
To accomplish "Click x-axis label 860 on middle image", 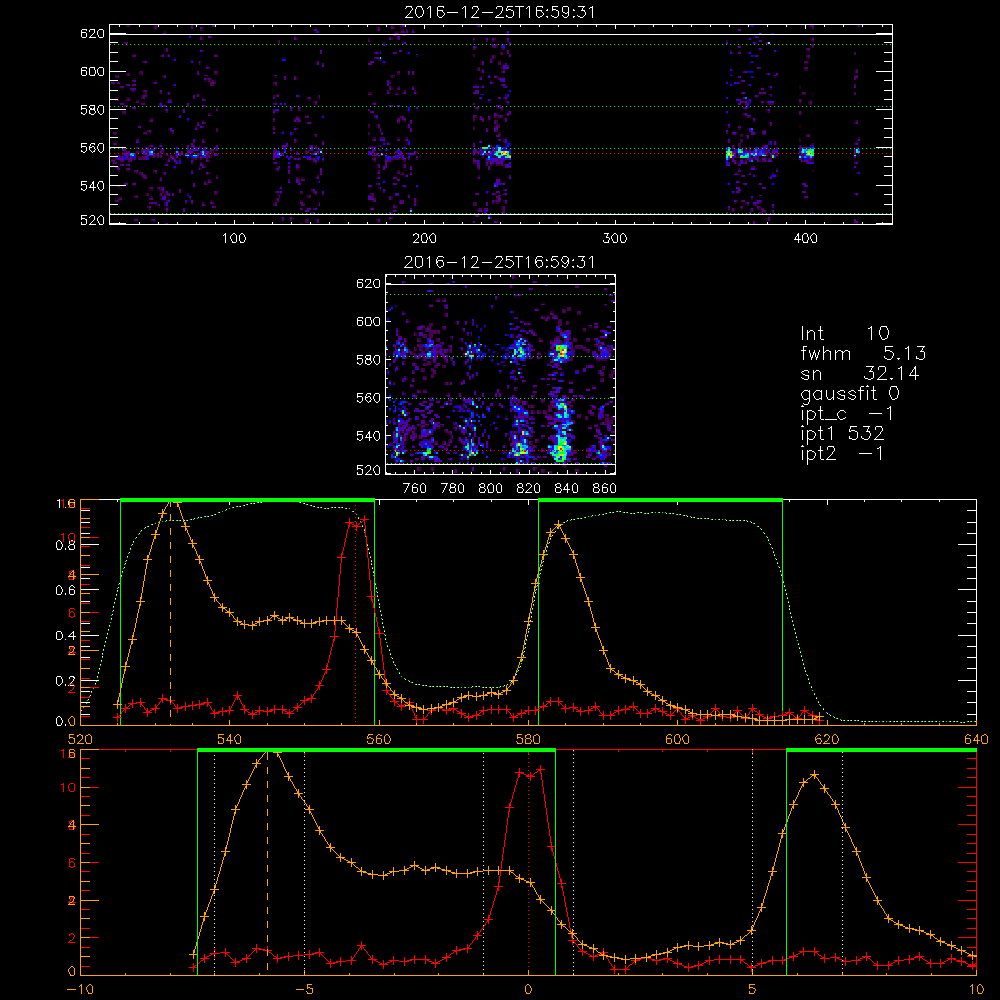I will coord(605,489).
